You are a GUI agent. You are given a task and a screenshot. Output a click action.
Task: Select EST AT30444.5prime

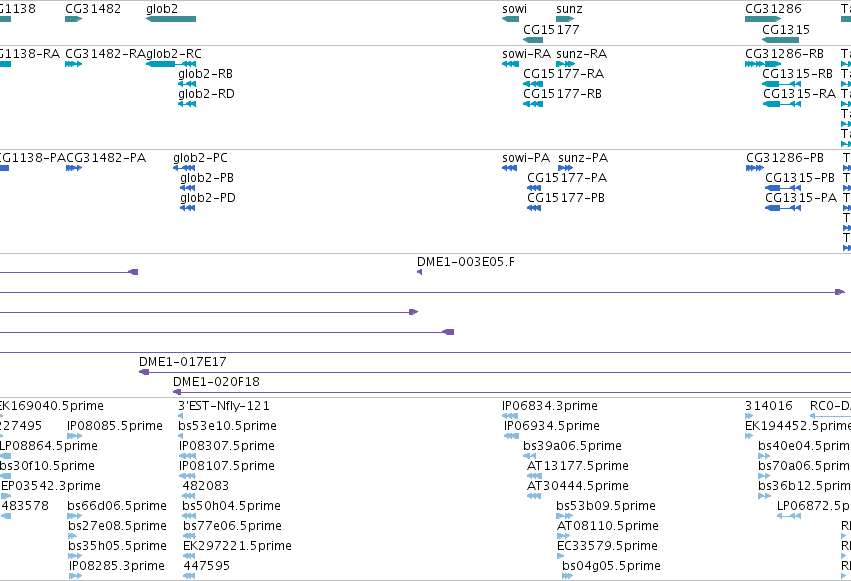[x=534, y=496]
